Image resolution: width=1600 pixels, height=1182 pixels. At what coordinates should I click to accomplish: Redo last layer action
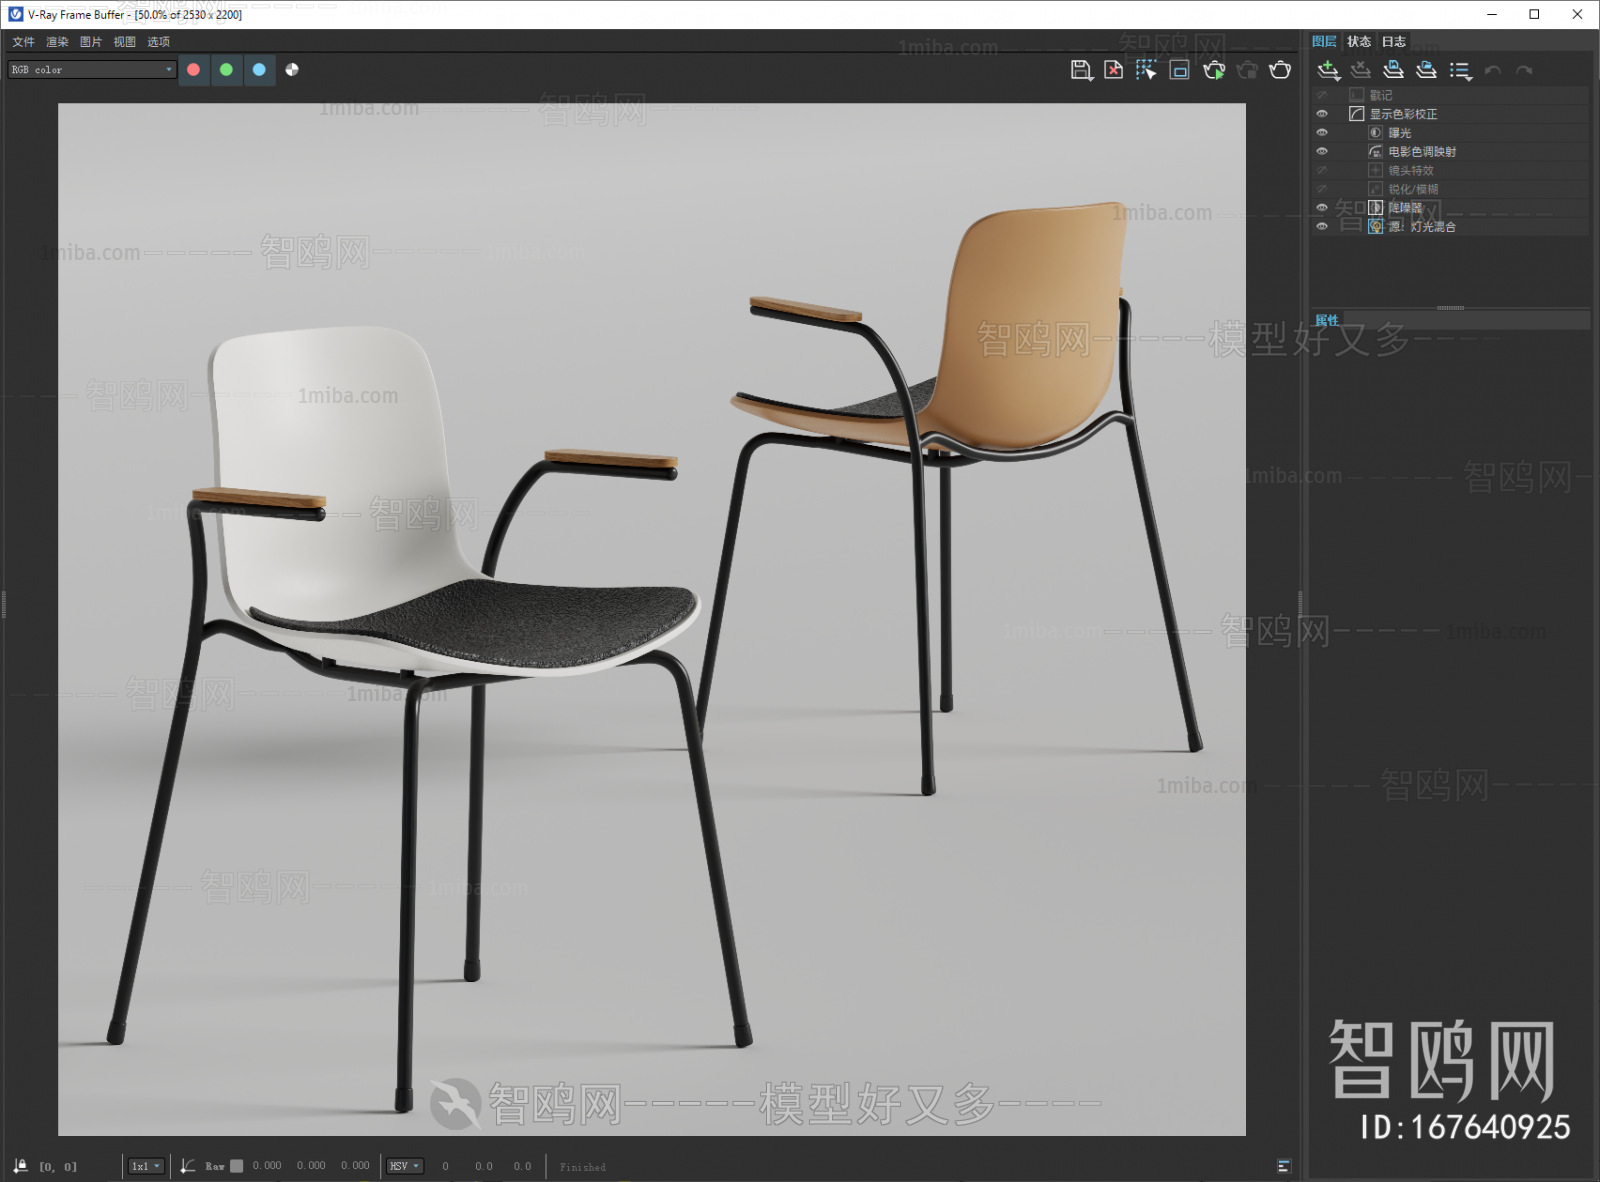pyautogui.click(x=1524, y=71)
